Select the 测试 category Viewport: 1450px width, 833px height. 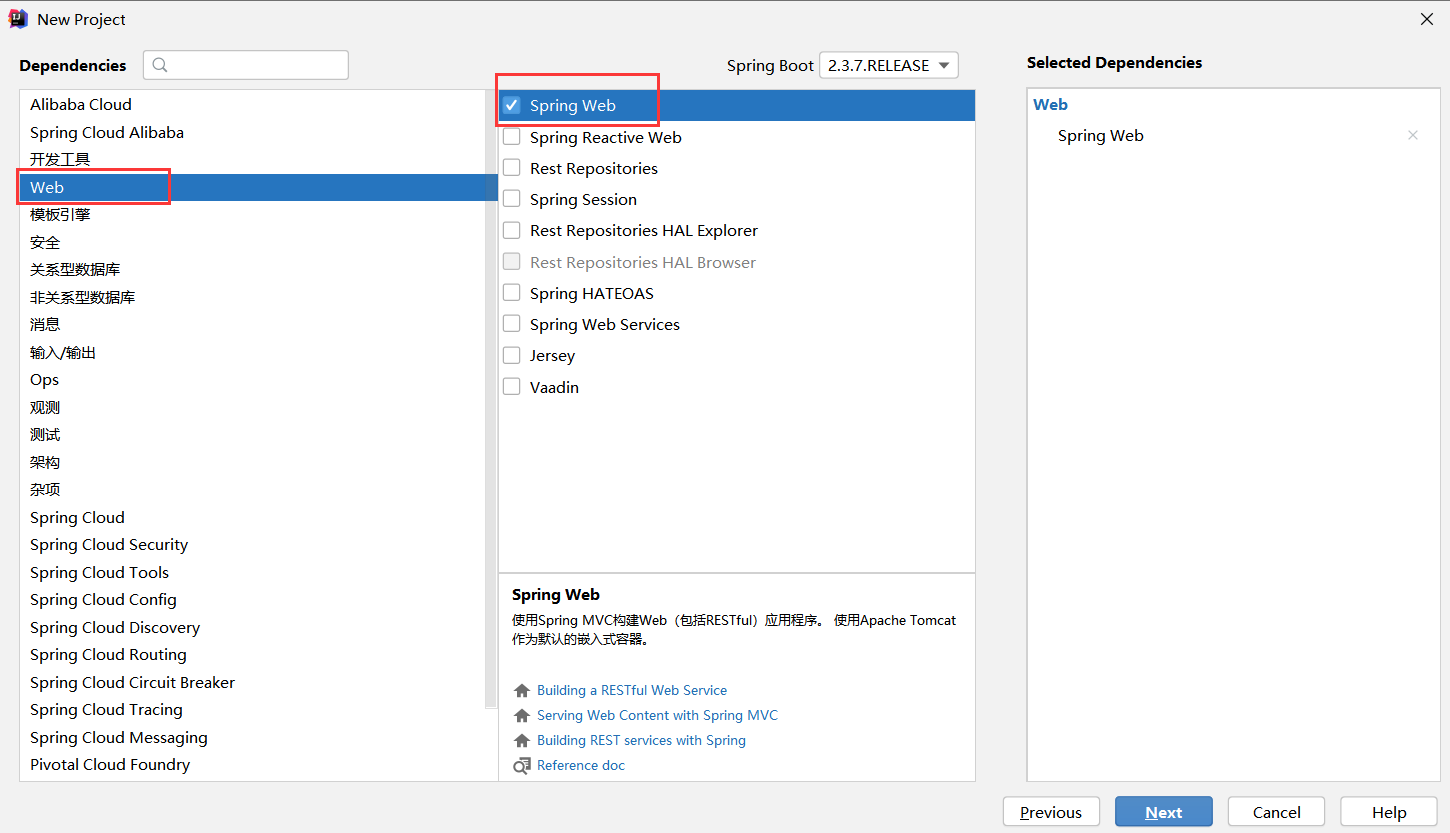[x=252, y=434]
